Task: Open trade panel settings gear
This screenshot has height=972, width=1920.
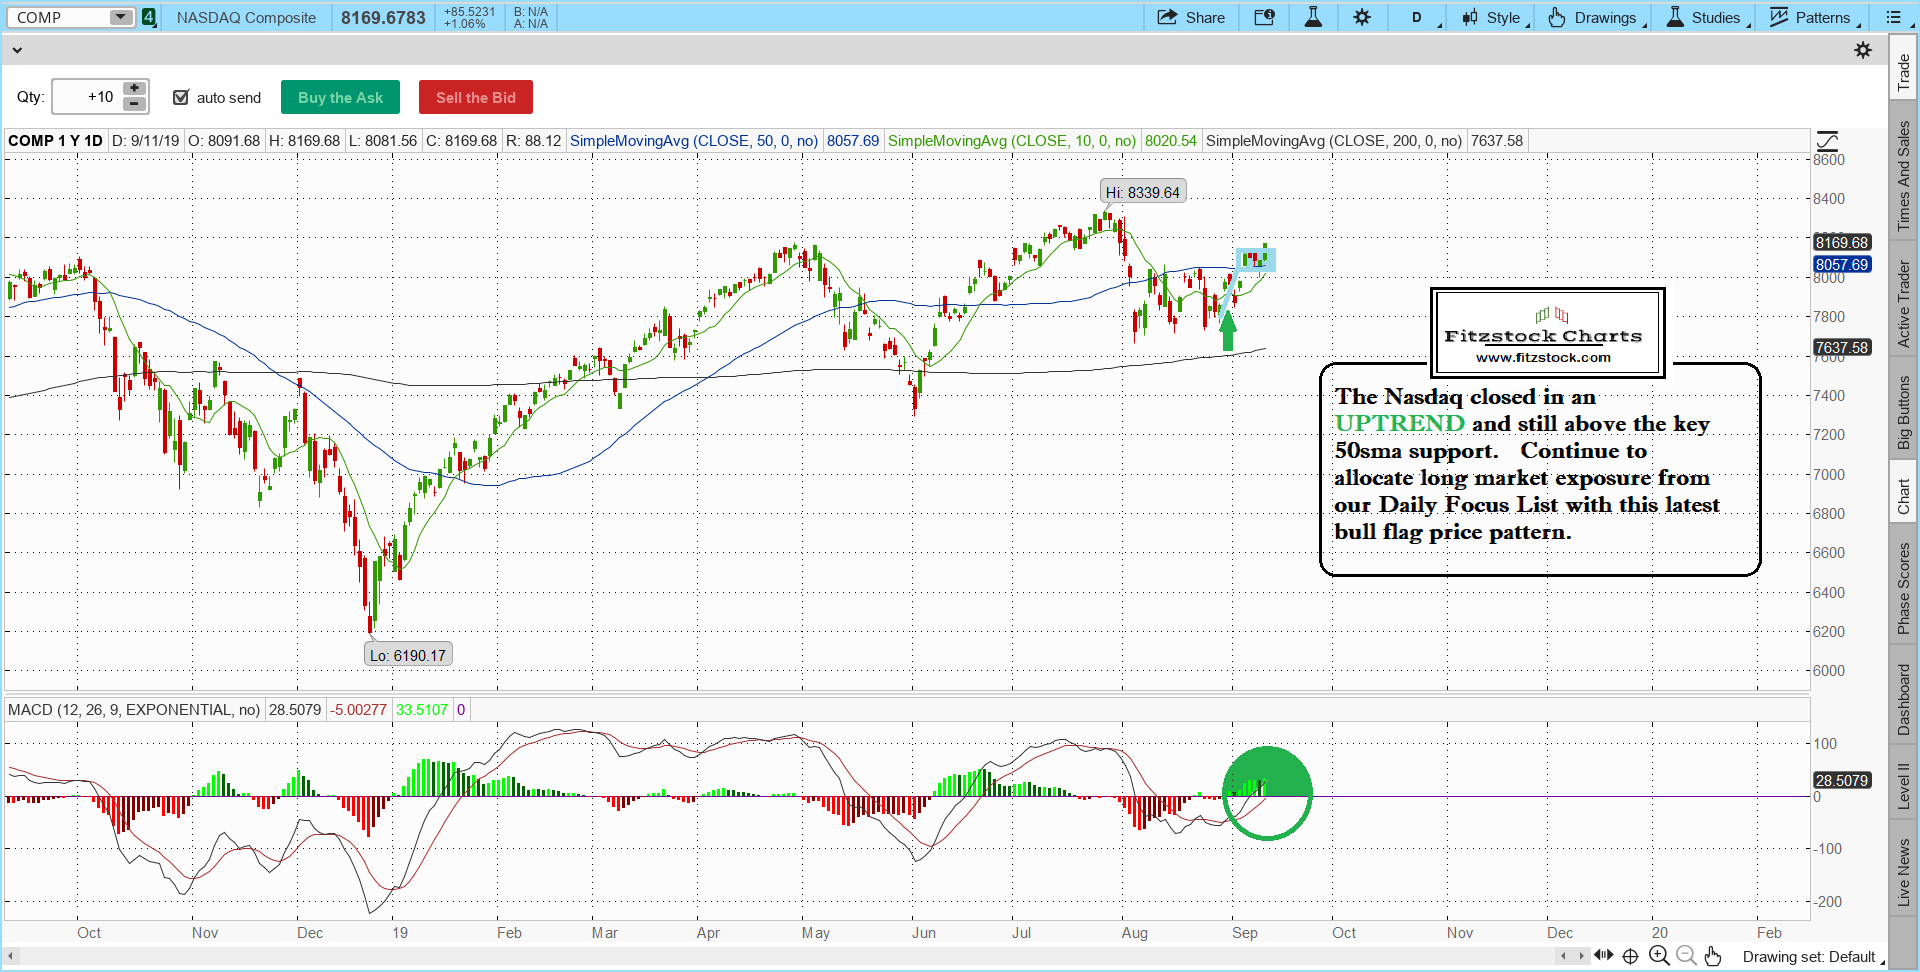Action: coord(1863,50)
